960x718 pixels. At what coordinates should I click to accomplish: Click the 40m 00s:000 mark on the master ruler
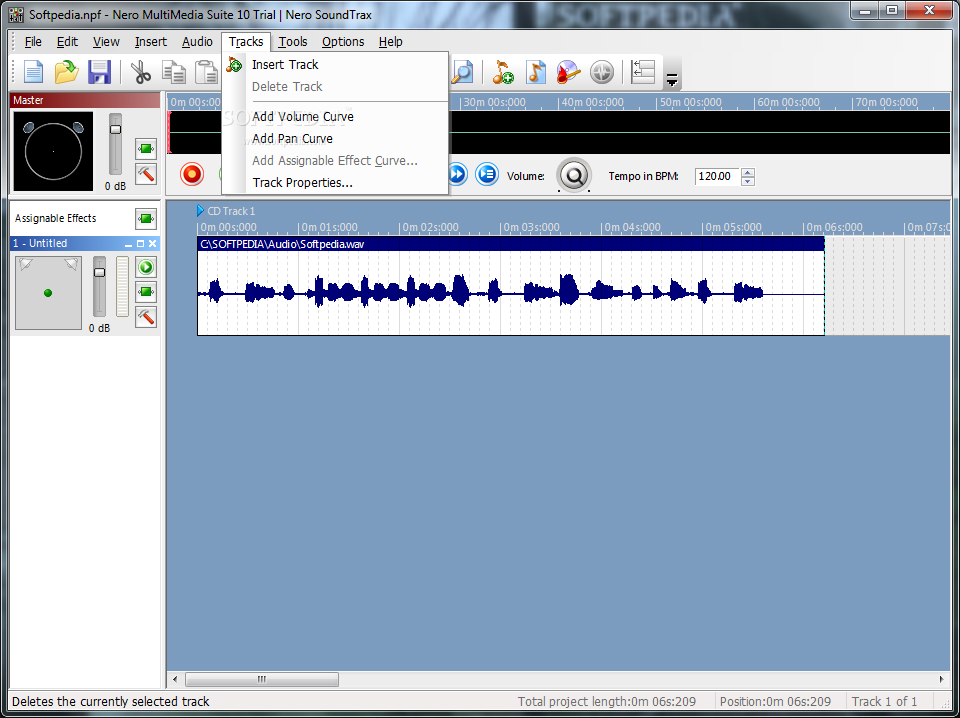(592, 102)
